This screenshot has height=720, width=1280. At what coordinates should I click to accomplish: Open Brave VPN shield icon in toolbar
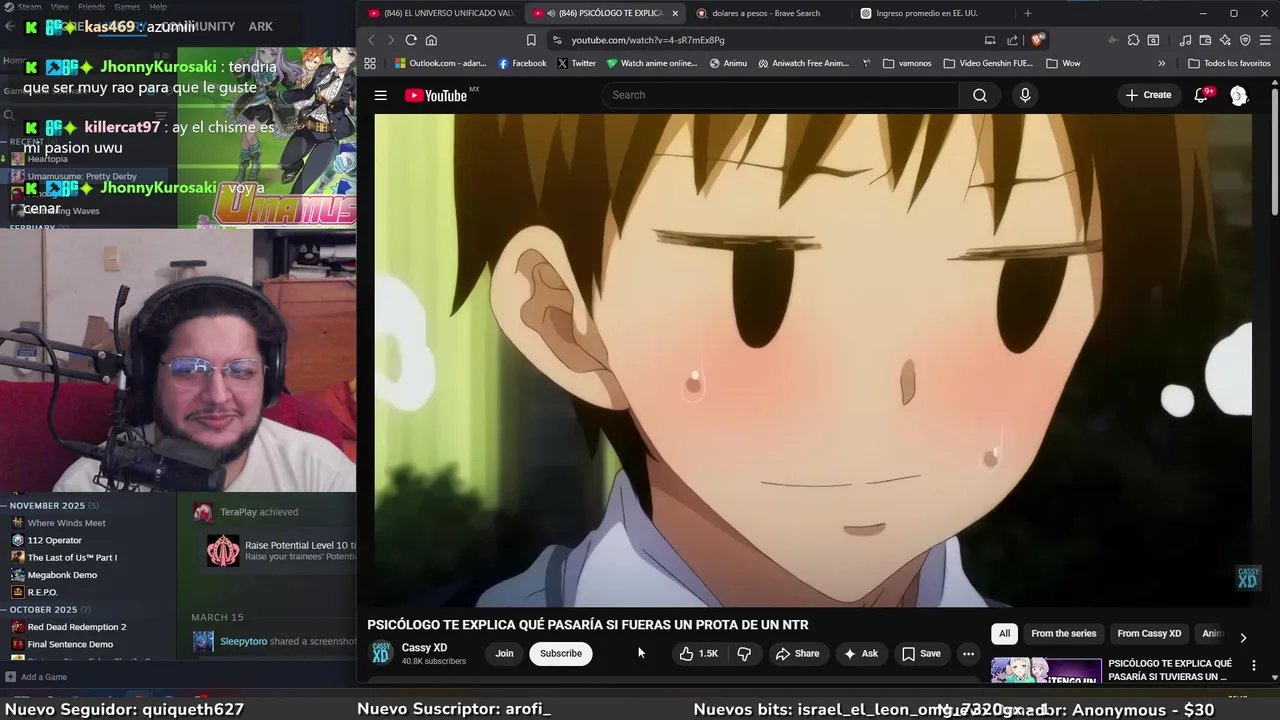(1245, 40)
